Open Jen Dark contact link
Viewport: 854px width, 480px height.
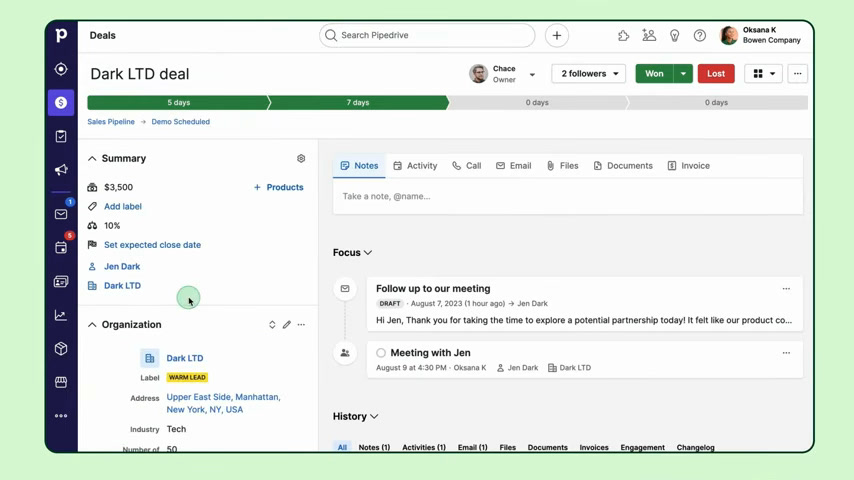pos(122,266)
